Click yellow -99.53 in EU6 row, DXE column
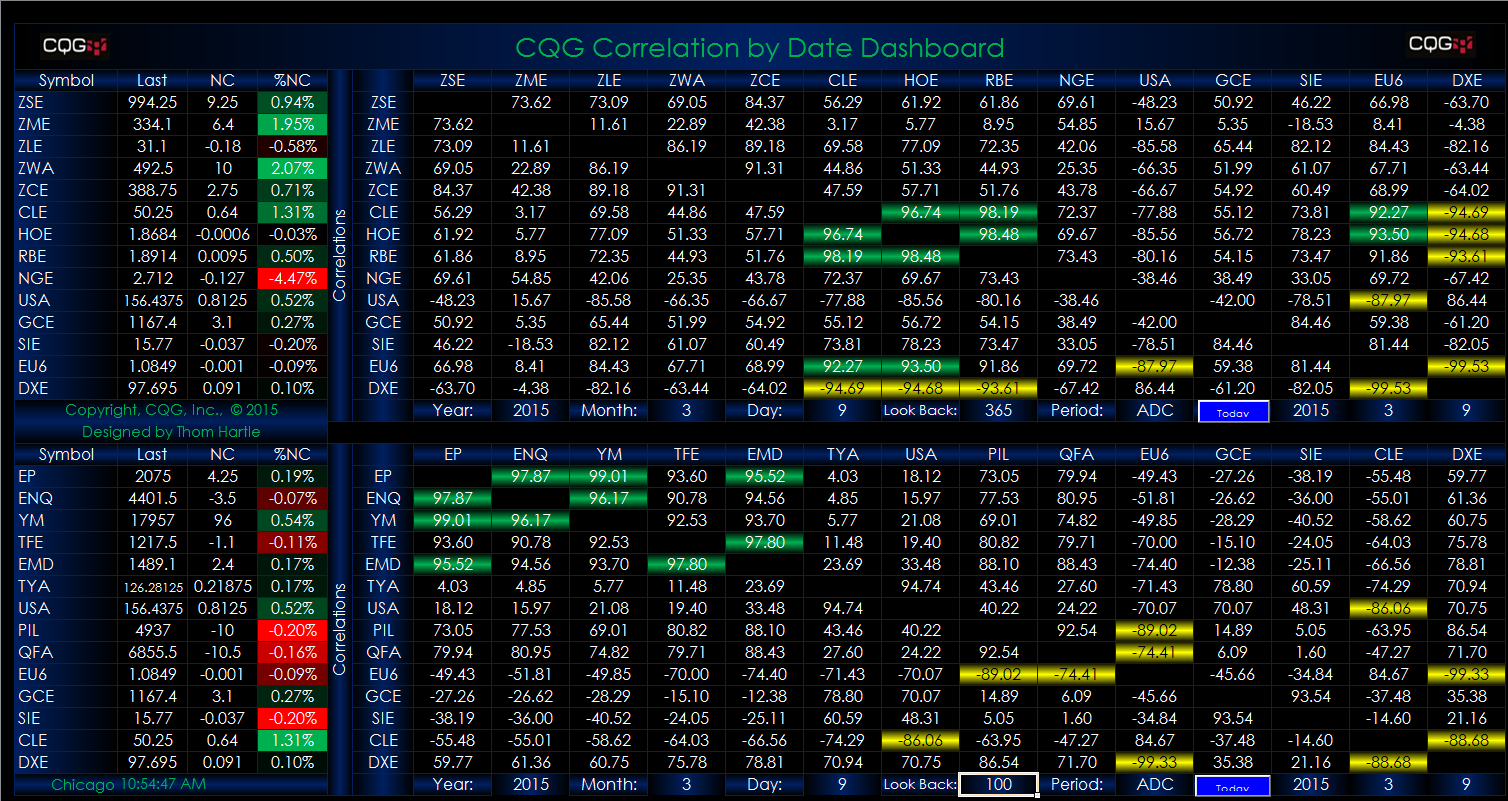 [1467, 366]
